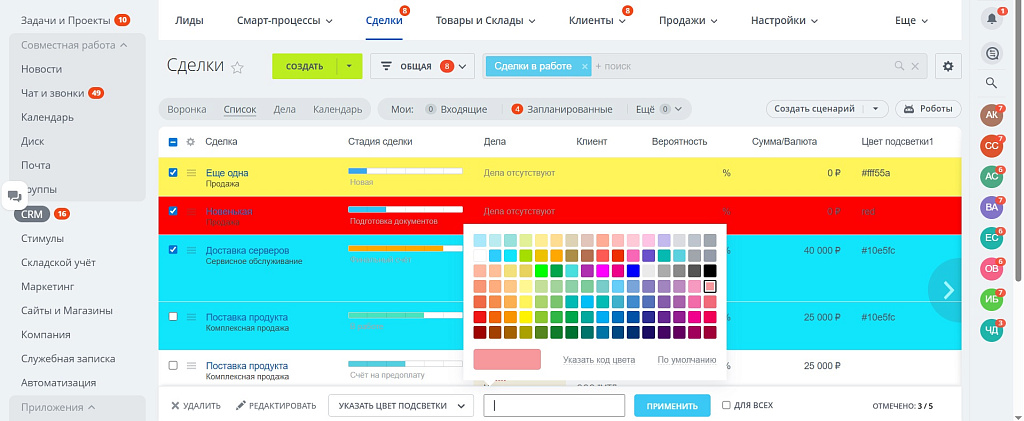1024x421 pixels.
Task: Click the round right-arrow scroll button
Action: pos(948,290)
